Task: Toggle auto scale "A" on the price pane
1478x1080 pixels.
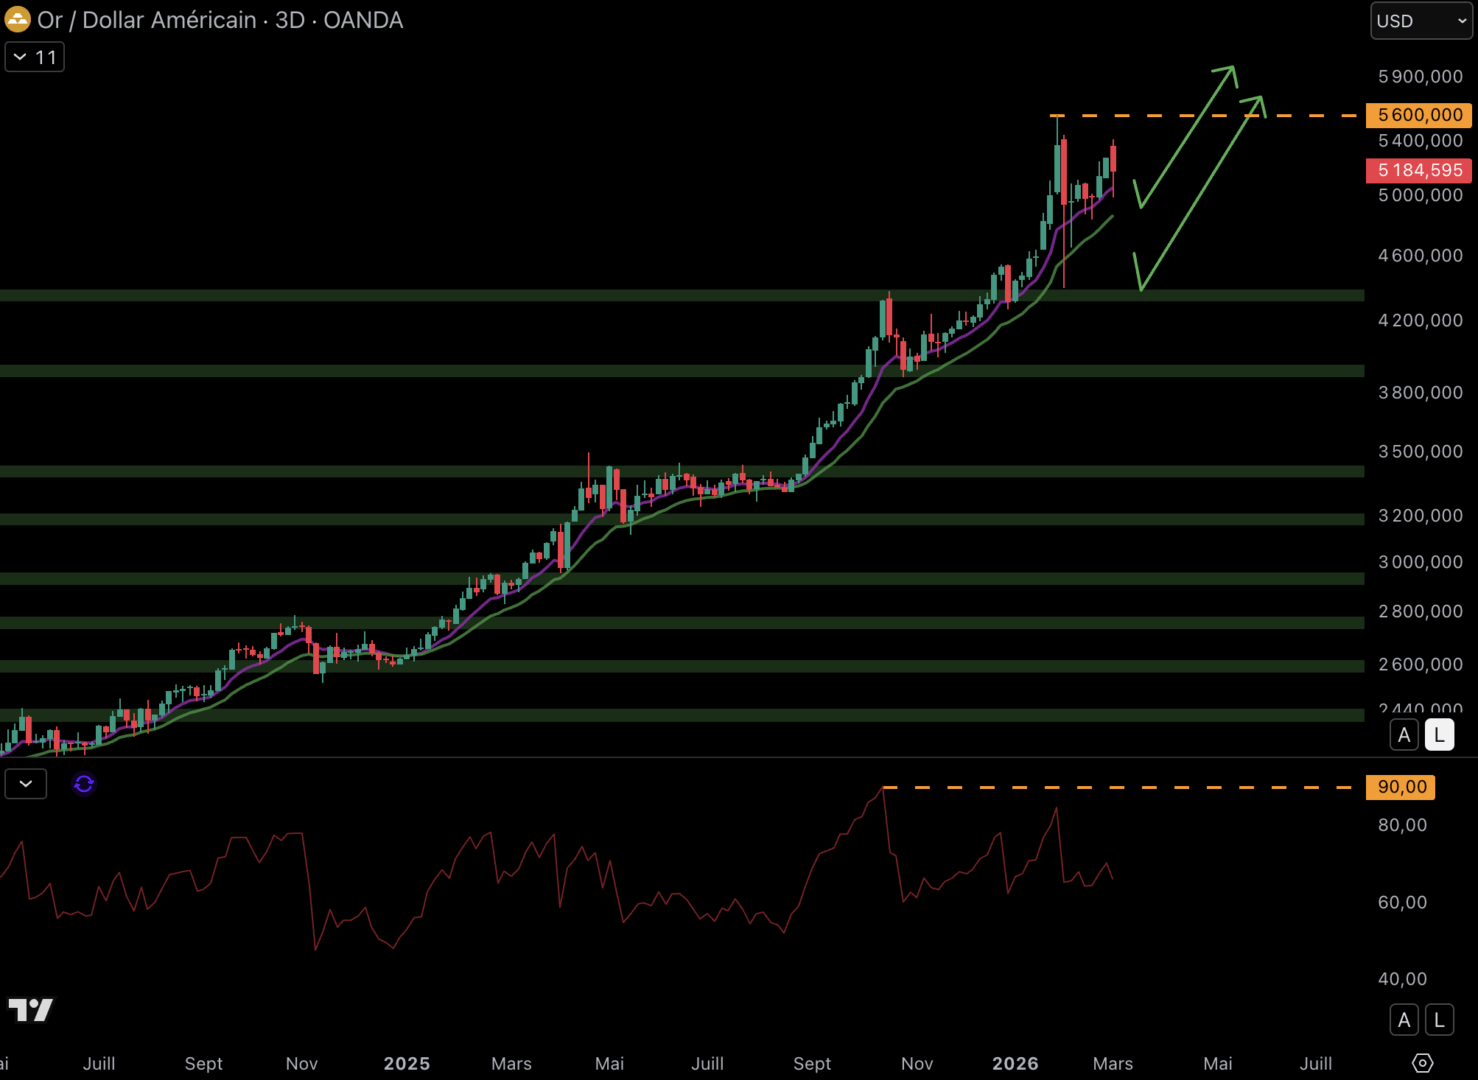Action: pyautogui.click(x=1404, y=735)
